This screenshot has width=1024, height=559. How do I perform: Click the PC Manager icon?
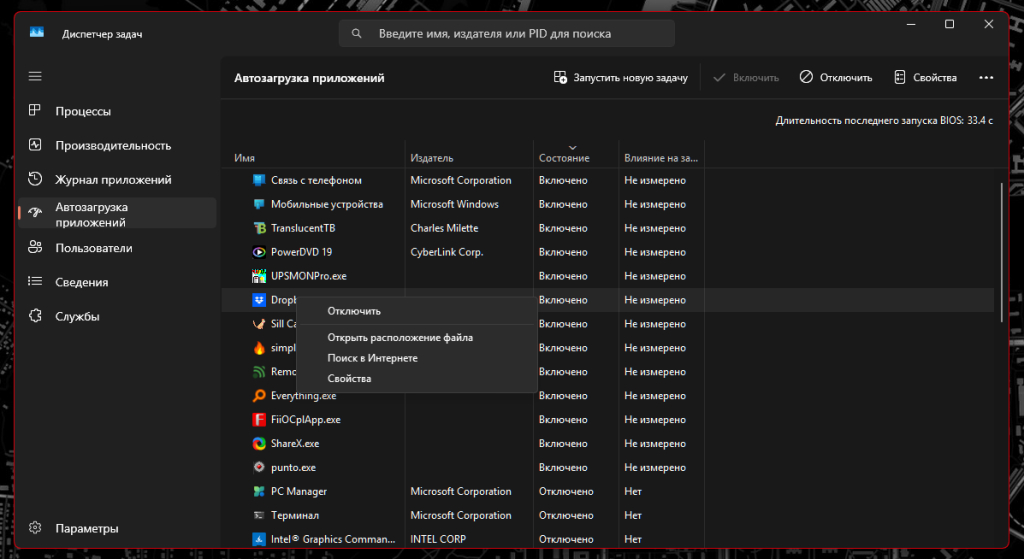pyautogui.click(x=259, y=491)
